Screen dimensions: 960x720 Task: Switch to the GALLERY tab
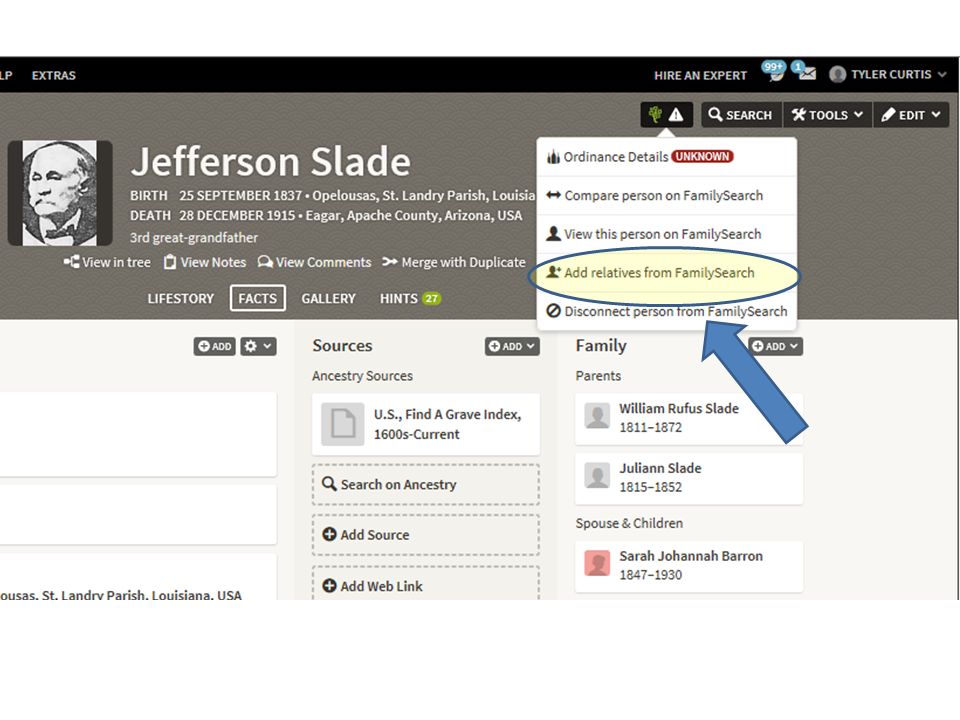(x=328, y=298)
